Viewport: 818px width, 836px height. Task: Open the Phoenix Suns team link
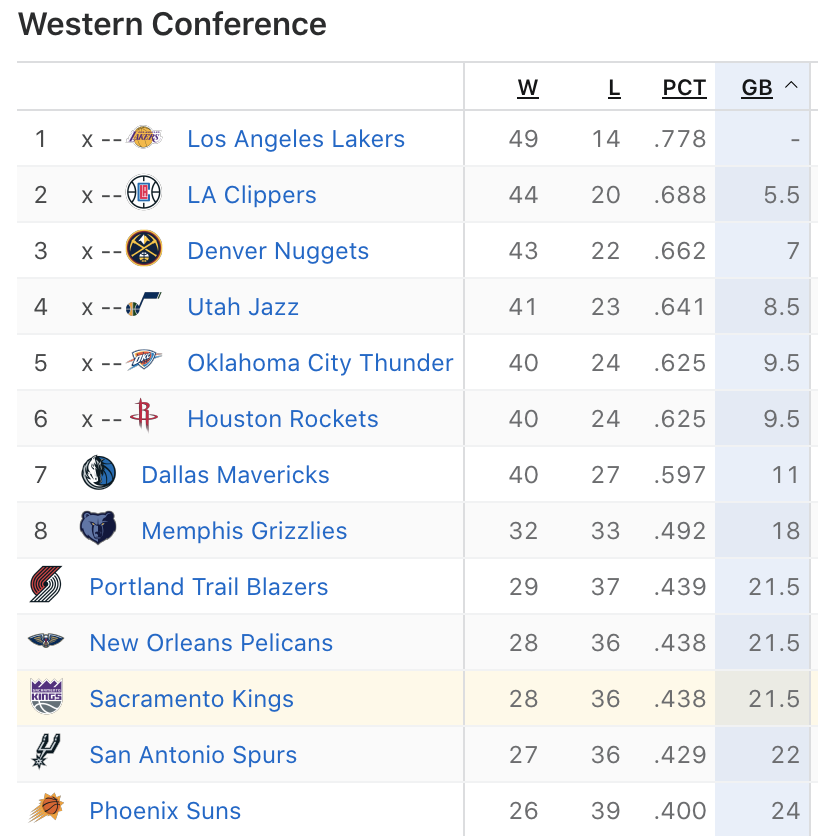tap(165, 811)
